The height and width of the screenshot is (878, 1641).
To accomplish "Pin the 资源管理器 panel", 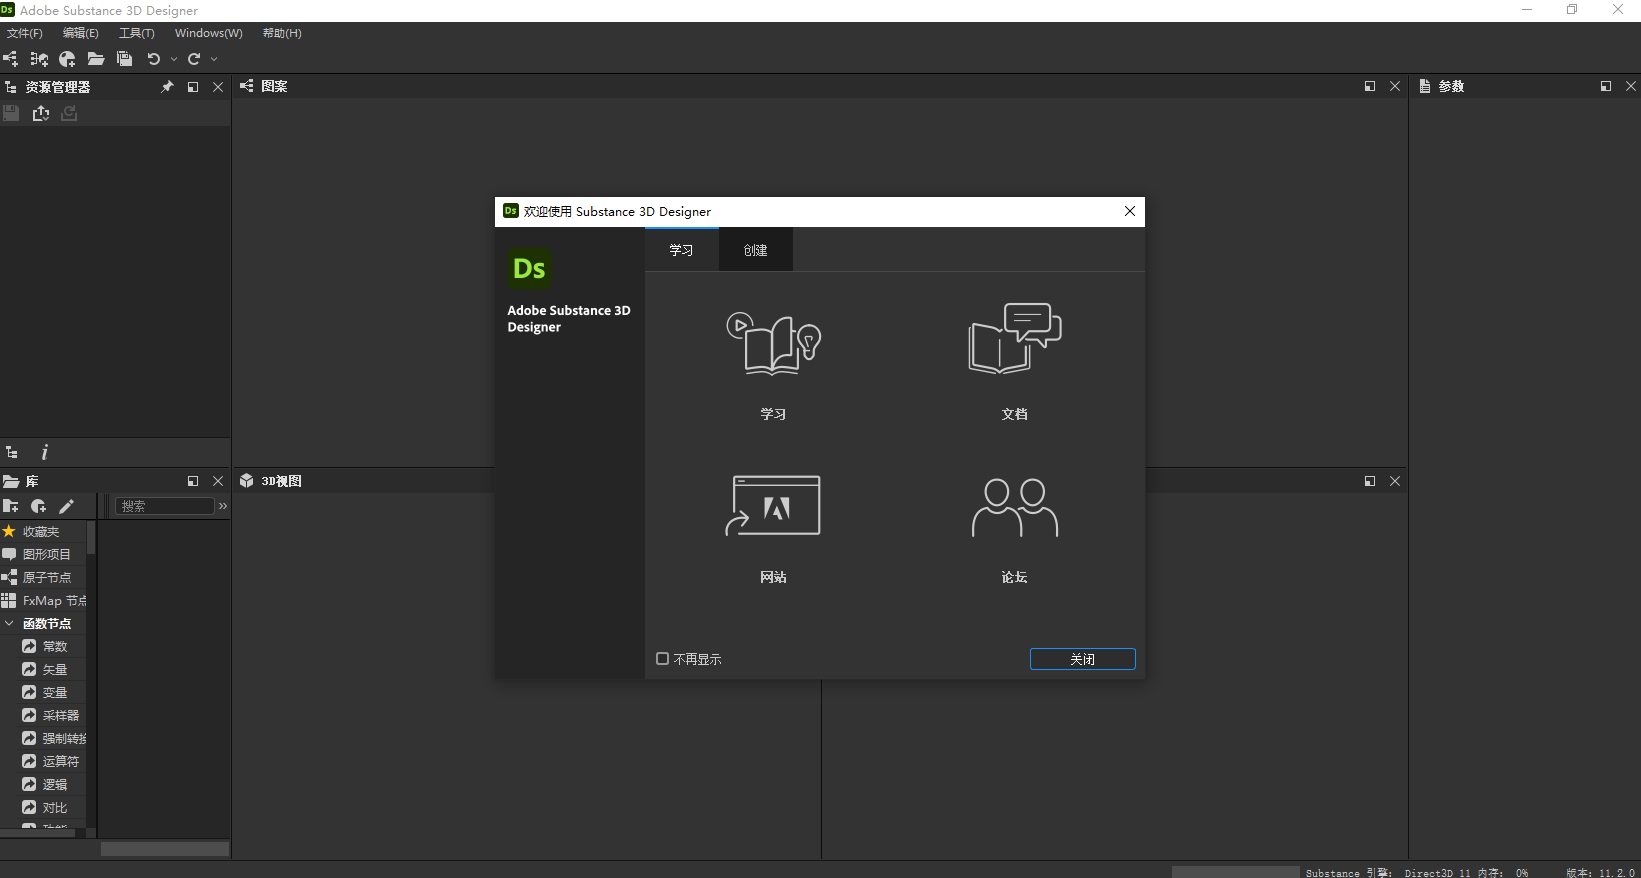I will 167,87.
